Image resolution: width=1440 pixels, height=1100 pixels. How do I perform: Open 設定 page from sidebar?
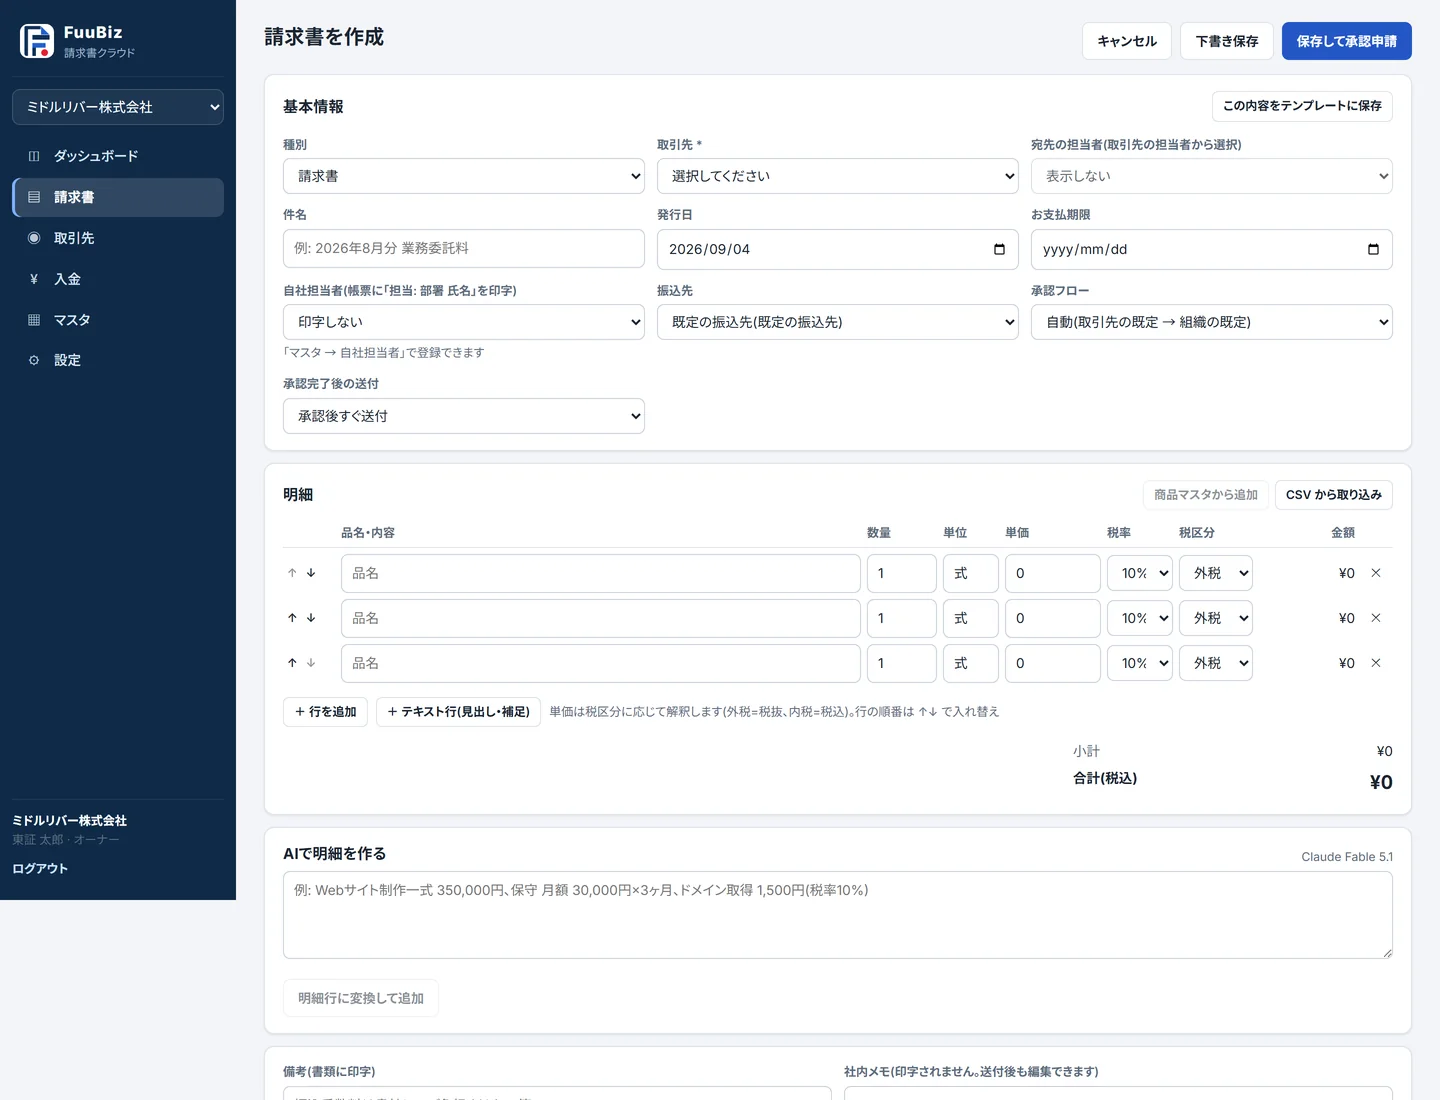tap(118, 360)
